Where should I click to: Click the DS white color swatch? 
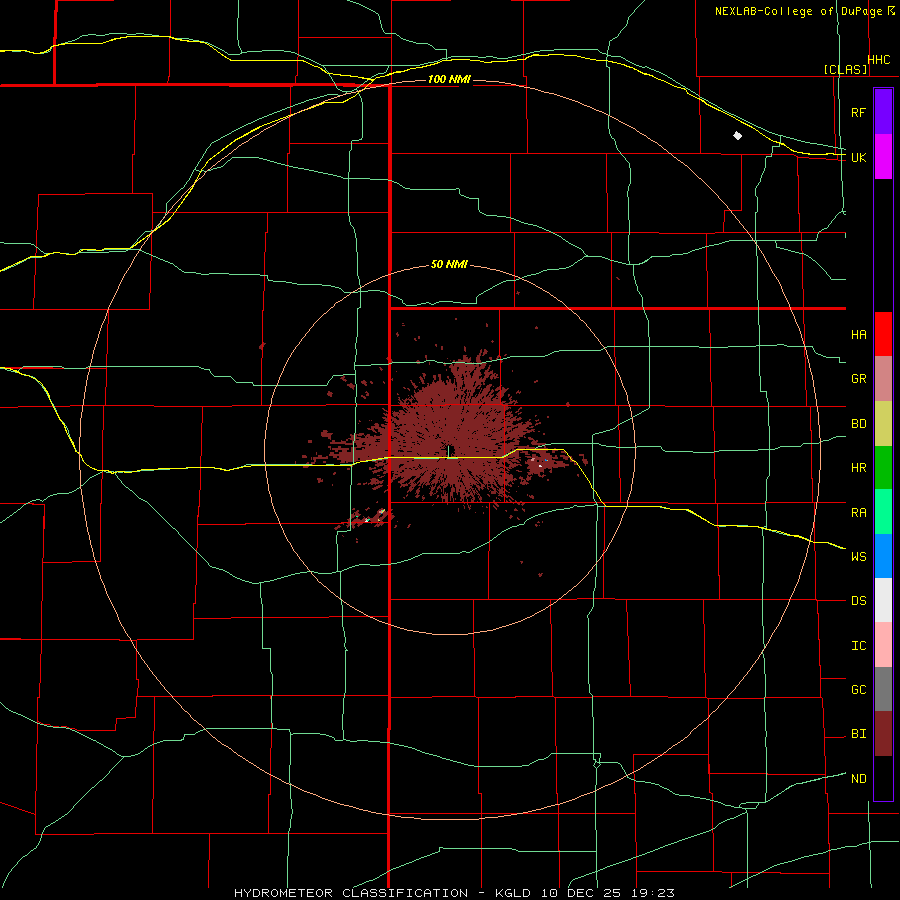click(x=883, y=600)
